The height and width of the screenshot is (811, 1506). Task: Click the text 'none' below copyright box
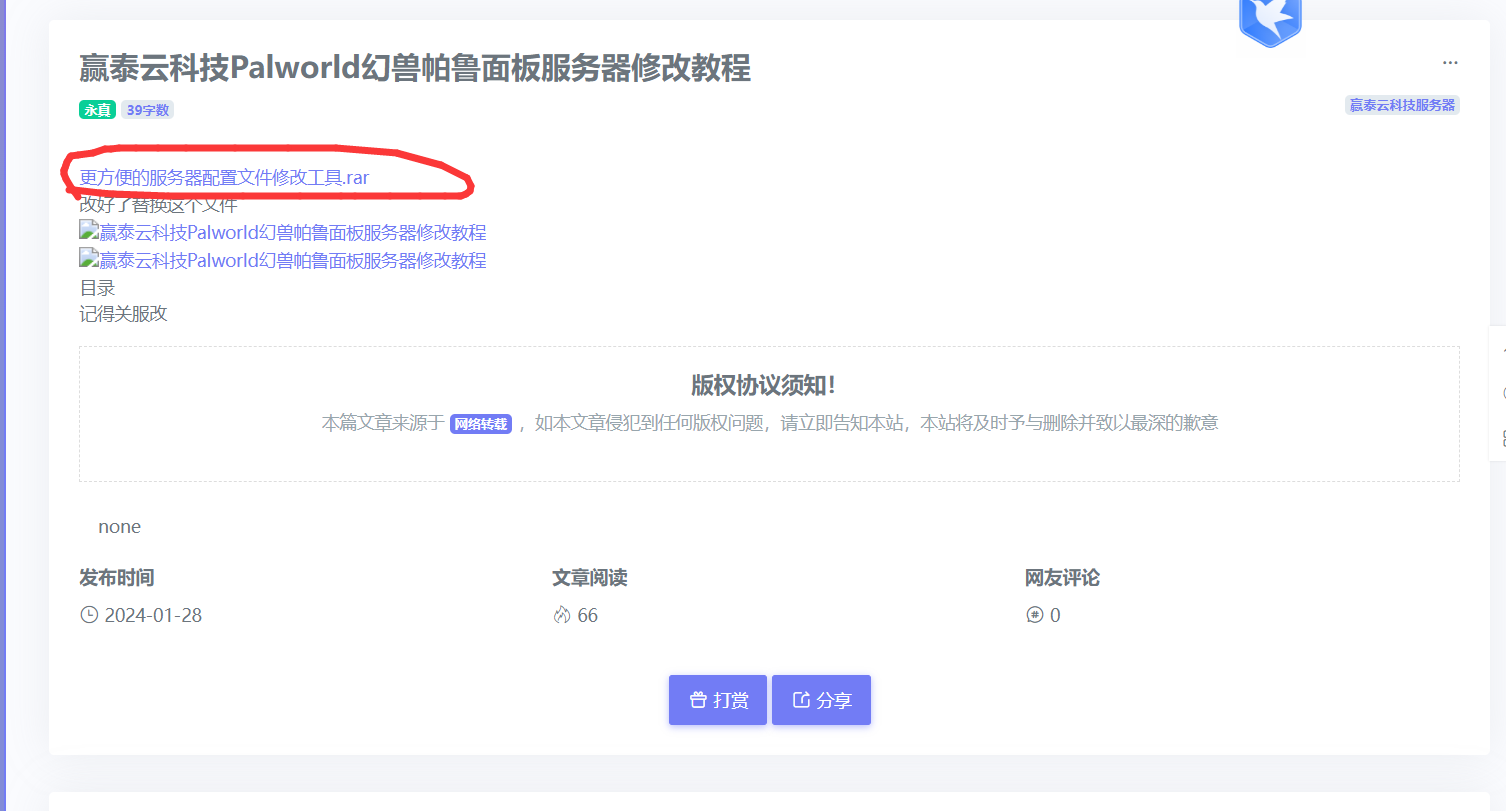pyautogui.click(x=120, y=527)
